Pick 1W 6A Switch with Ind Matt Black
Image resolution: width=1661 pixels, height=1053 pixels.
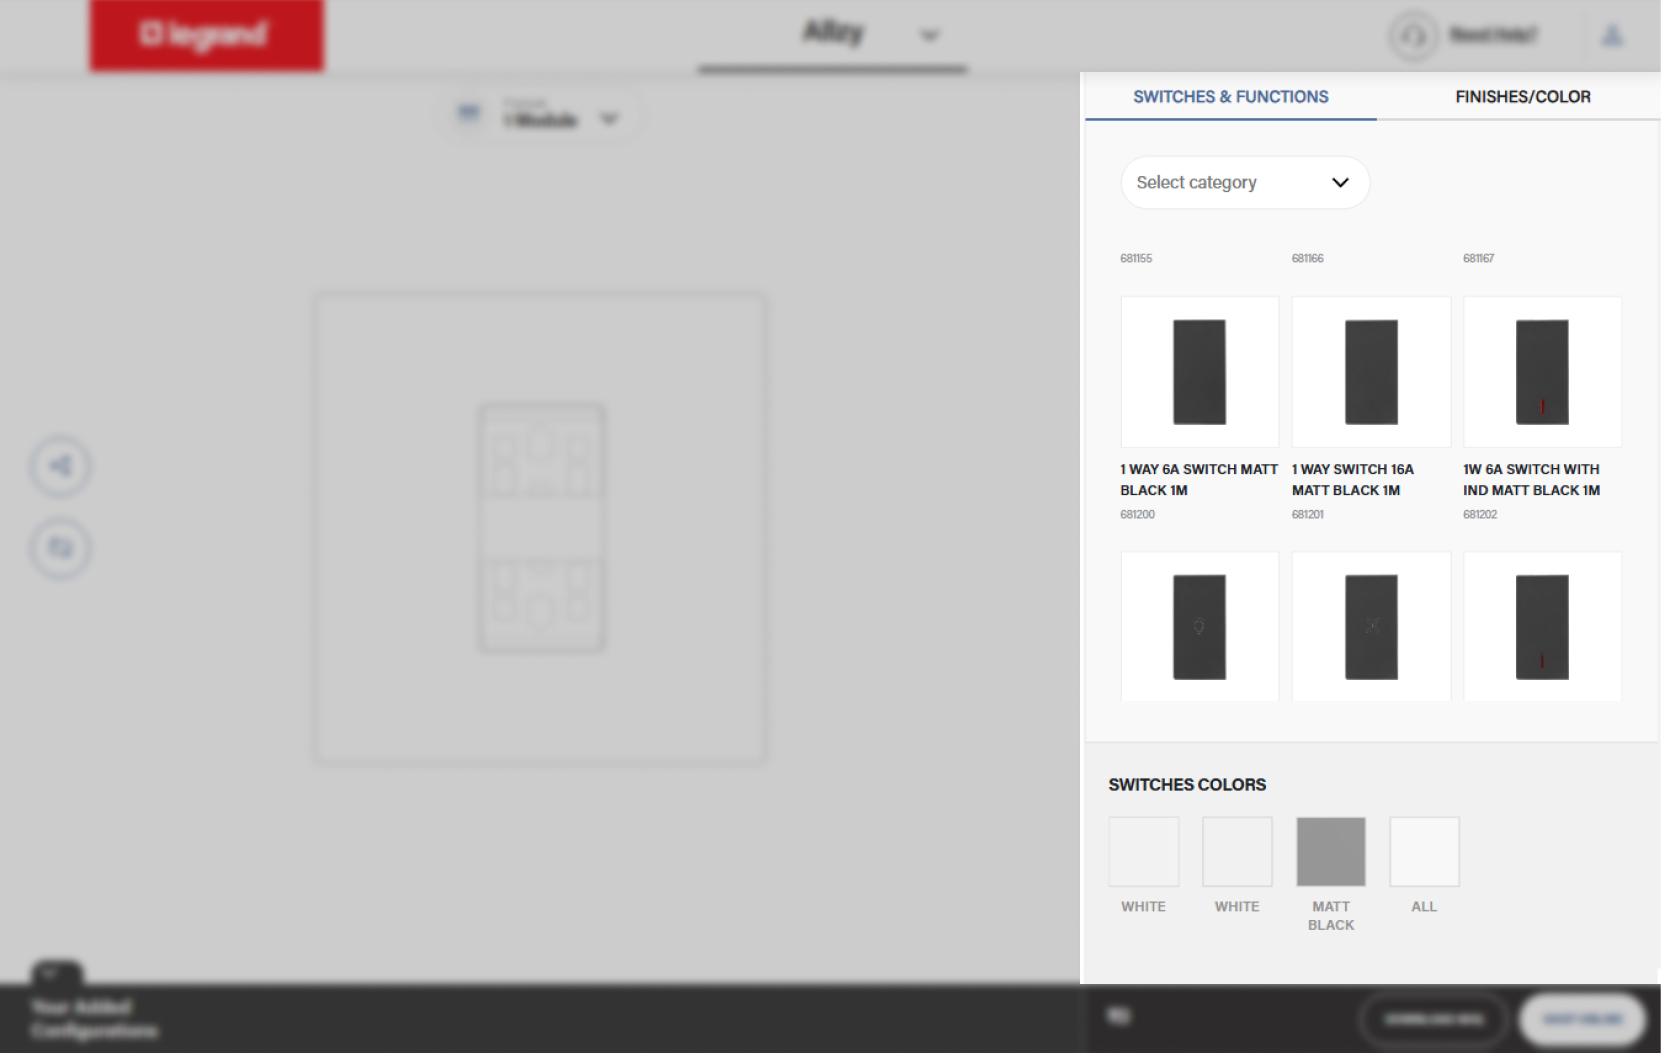(x=1541, y=372)
